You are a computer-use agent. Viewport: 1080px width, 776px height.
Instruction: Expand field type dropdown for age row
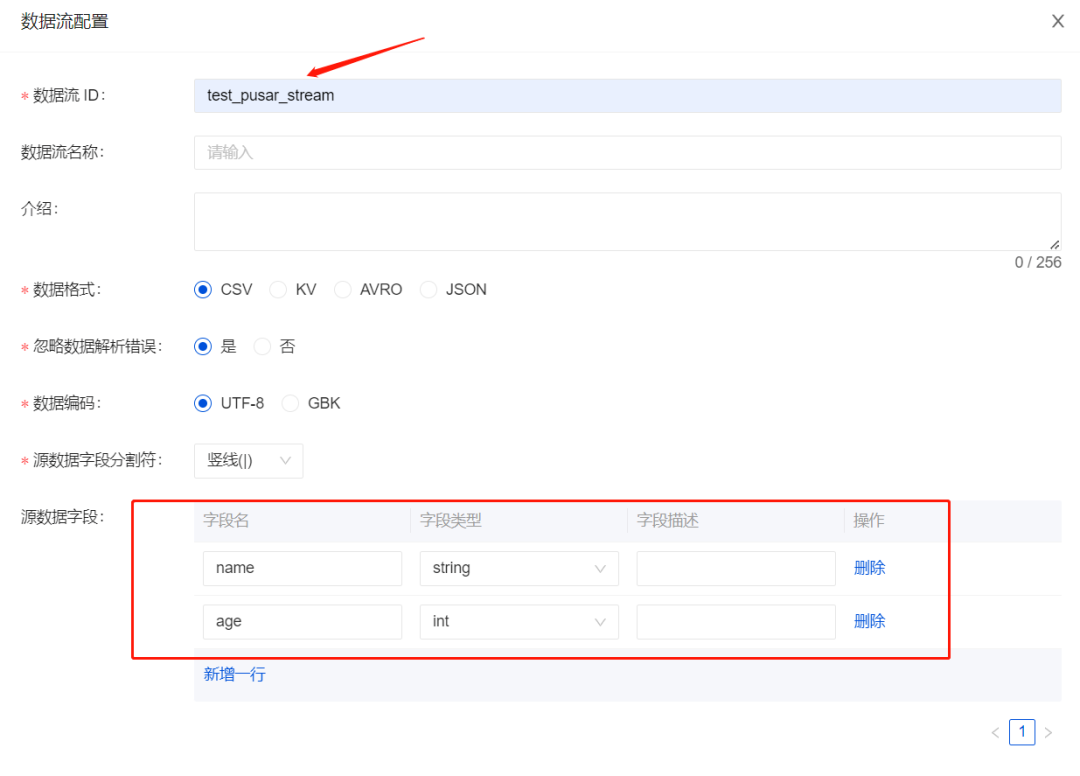[x=518, y=622]
